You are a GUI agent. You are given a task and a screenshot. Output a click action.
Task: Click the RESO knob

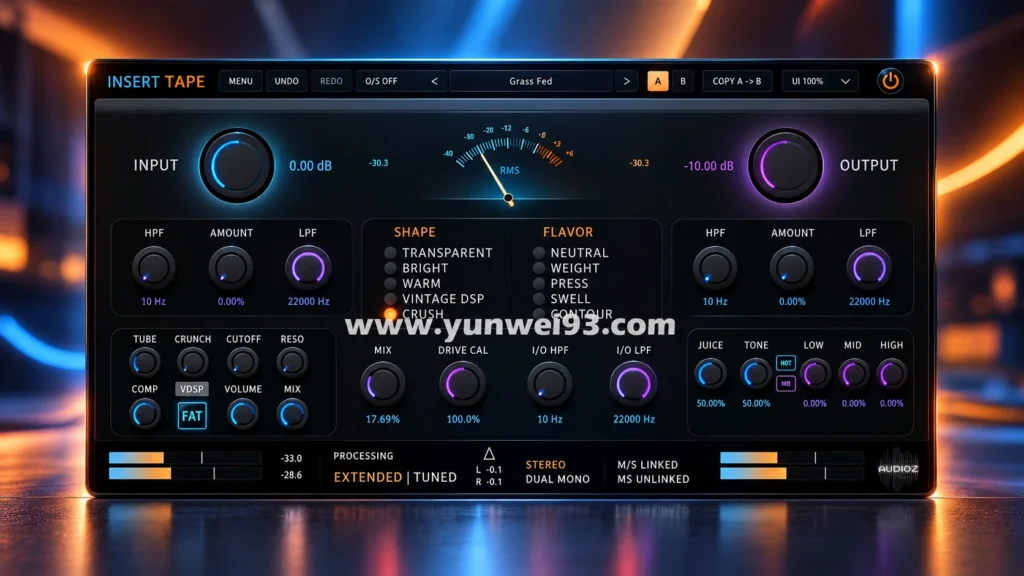click(292, 362)
